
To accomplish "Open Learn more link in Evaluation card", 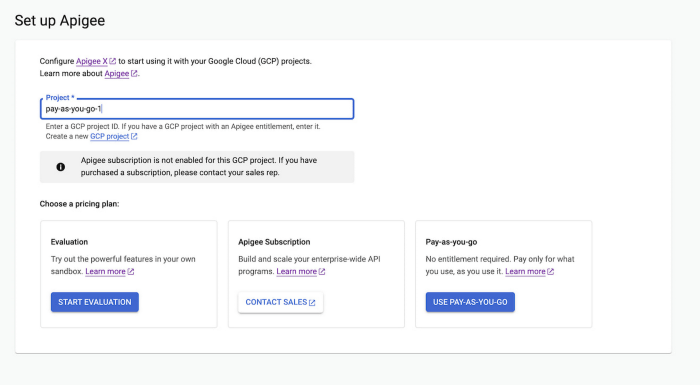I will click(x=105, y=272).
